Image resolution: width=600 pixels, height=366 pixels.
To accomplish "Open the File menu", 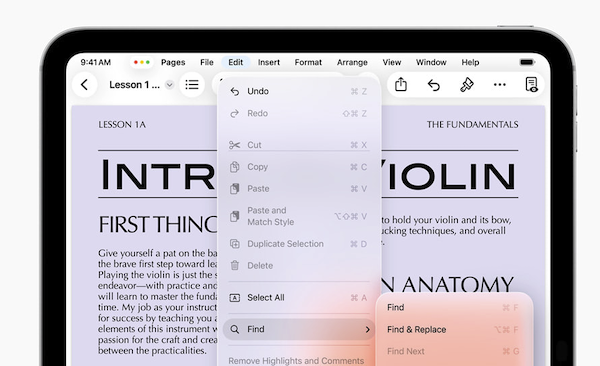I will click(207, 62).
